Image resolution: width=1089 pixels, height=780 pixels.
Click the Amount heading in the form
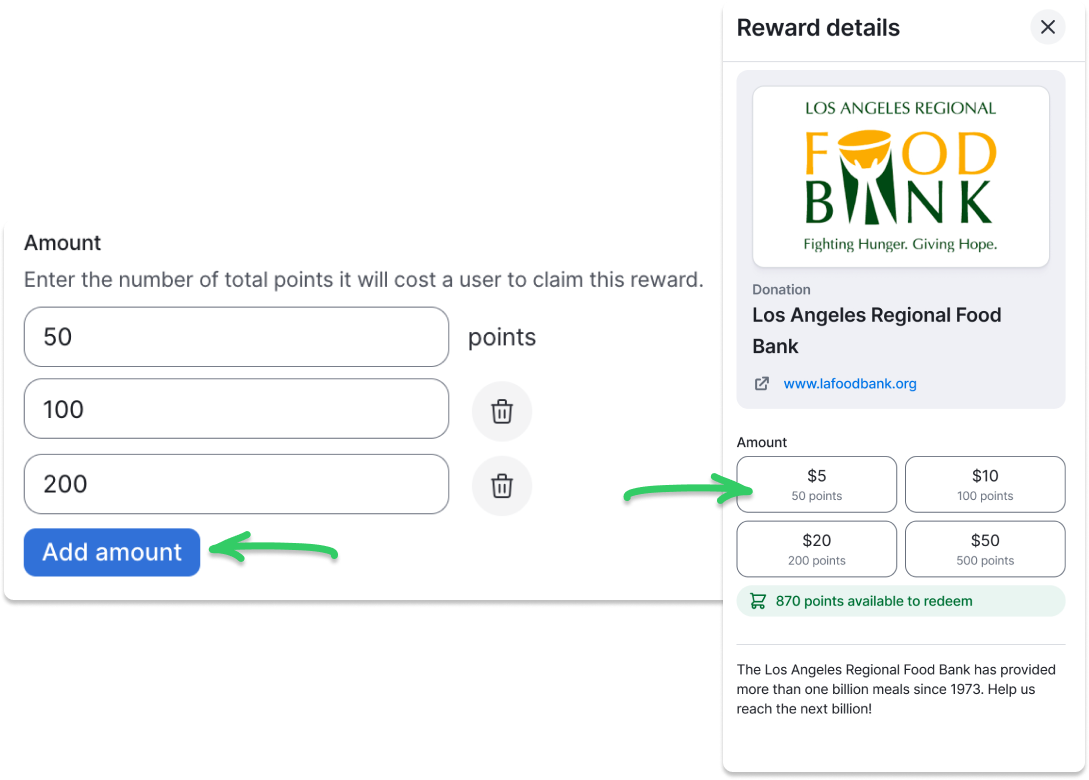(x=63, y=242)
